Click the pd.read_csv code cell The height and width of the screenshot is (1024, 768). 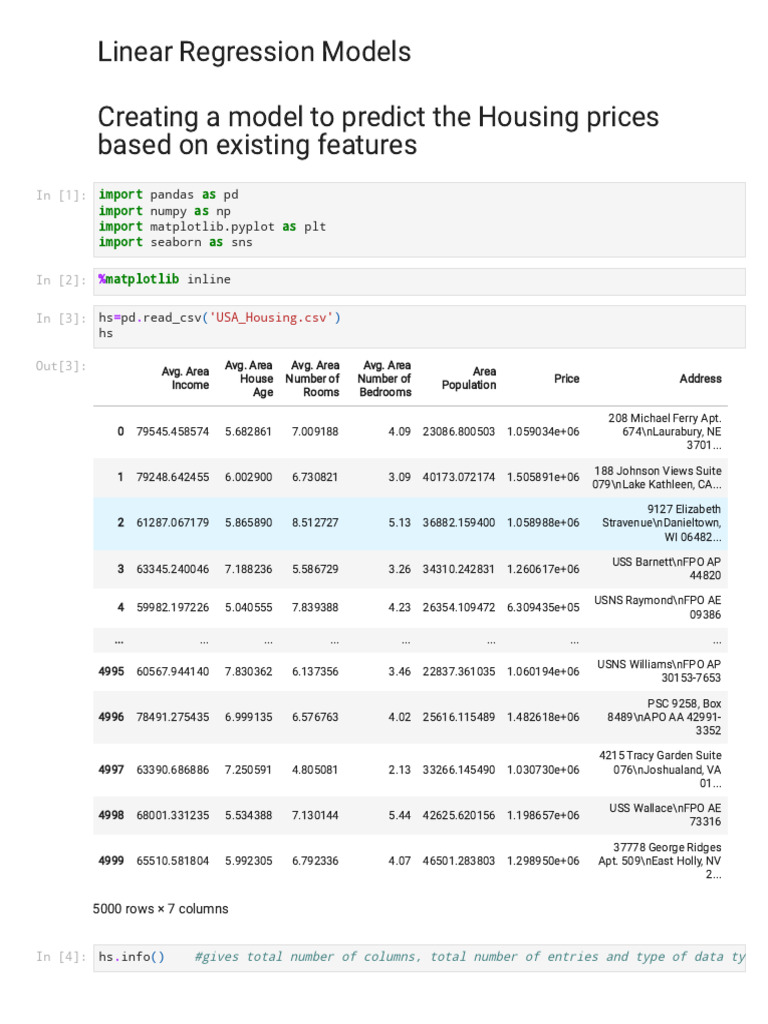click(x=419, y=326)
